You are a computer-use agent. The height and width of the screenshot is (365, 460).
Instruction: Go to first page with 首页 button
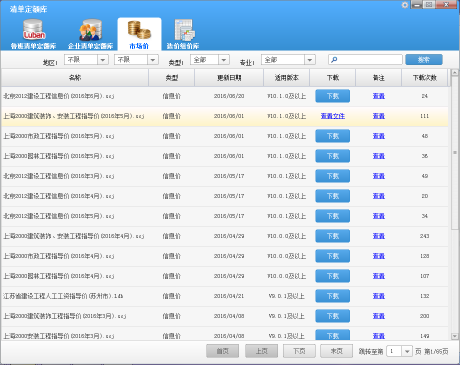point(222,351)
